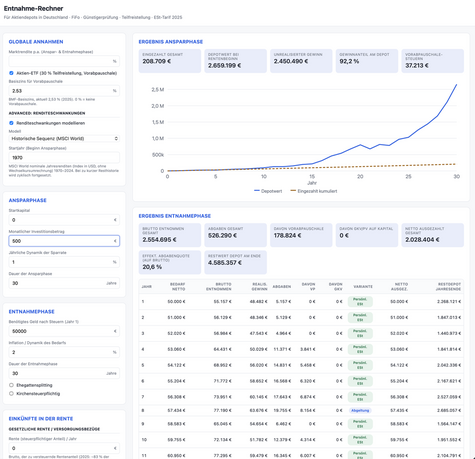The height and width of the screenshot is (459, 475).
Task: Click the Rente steuerpflichtiger Anteil field
Action: 64,448
